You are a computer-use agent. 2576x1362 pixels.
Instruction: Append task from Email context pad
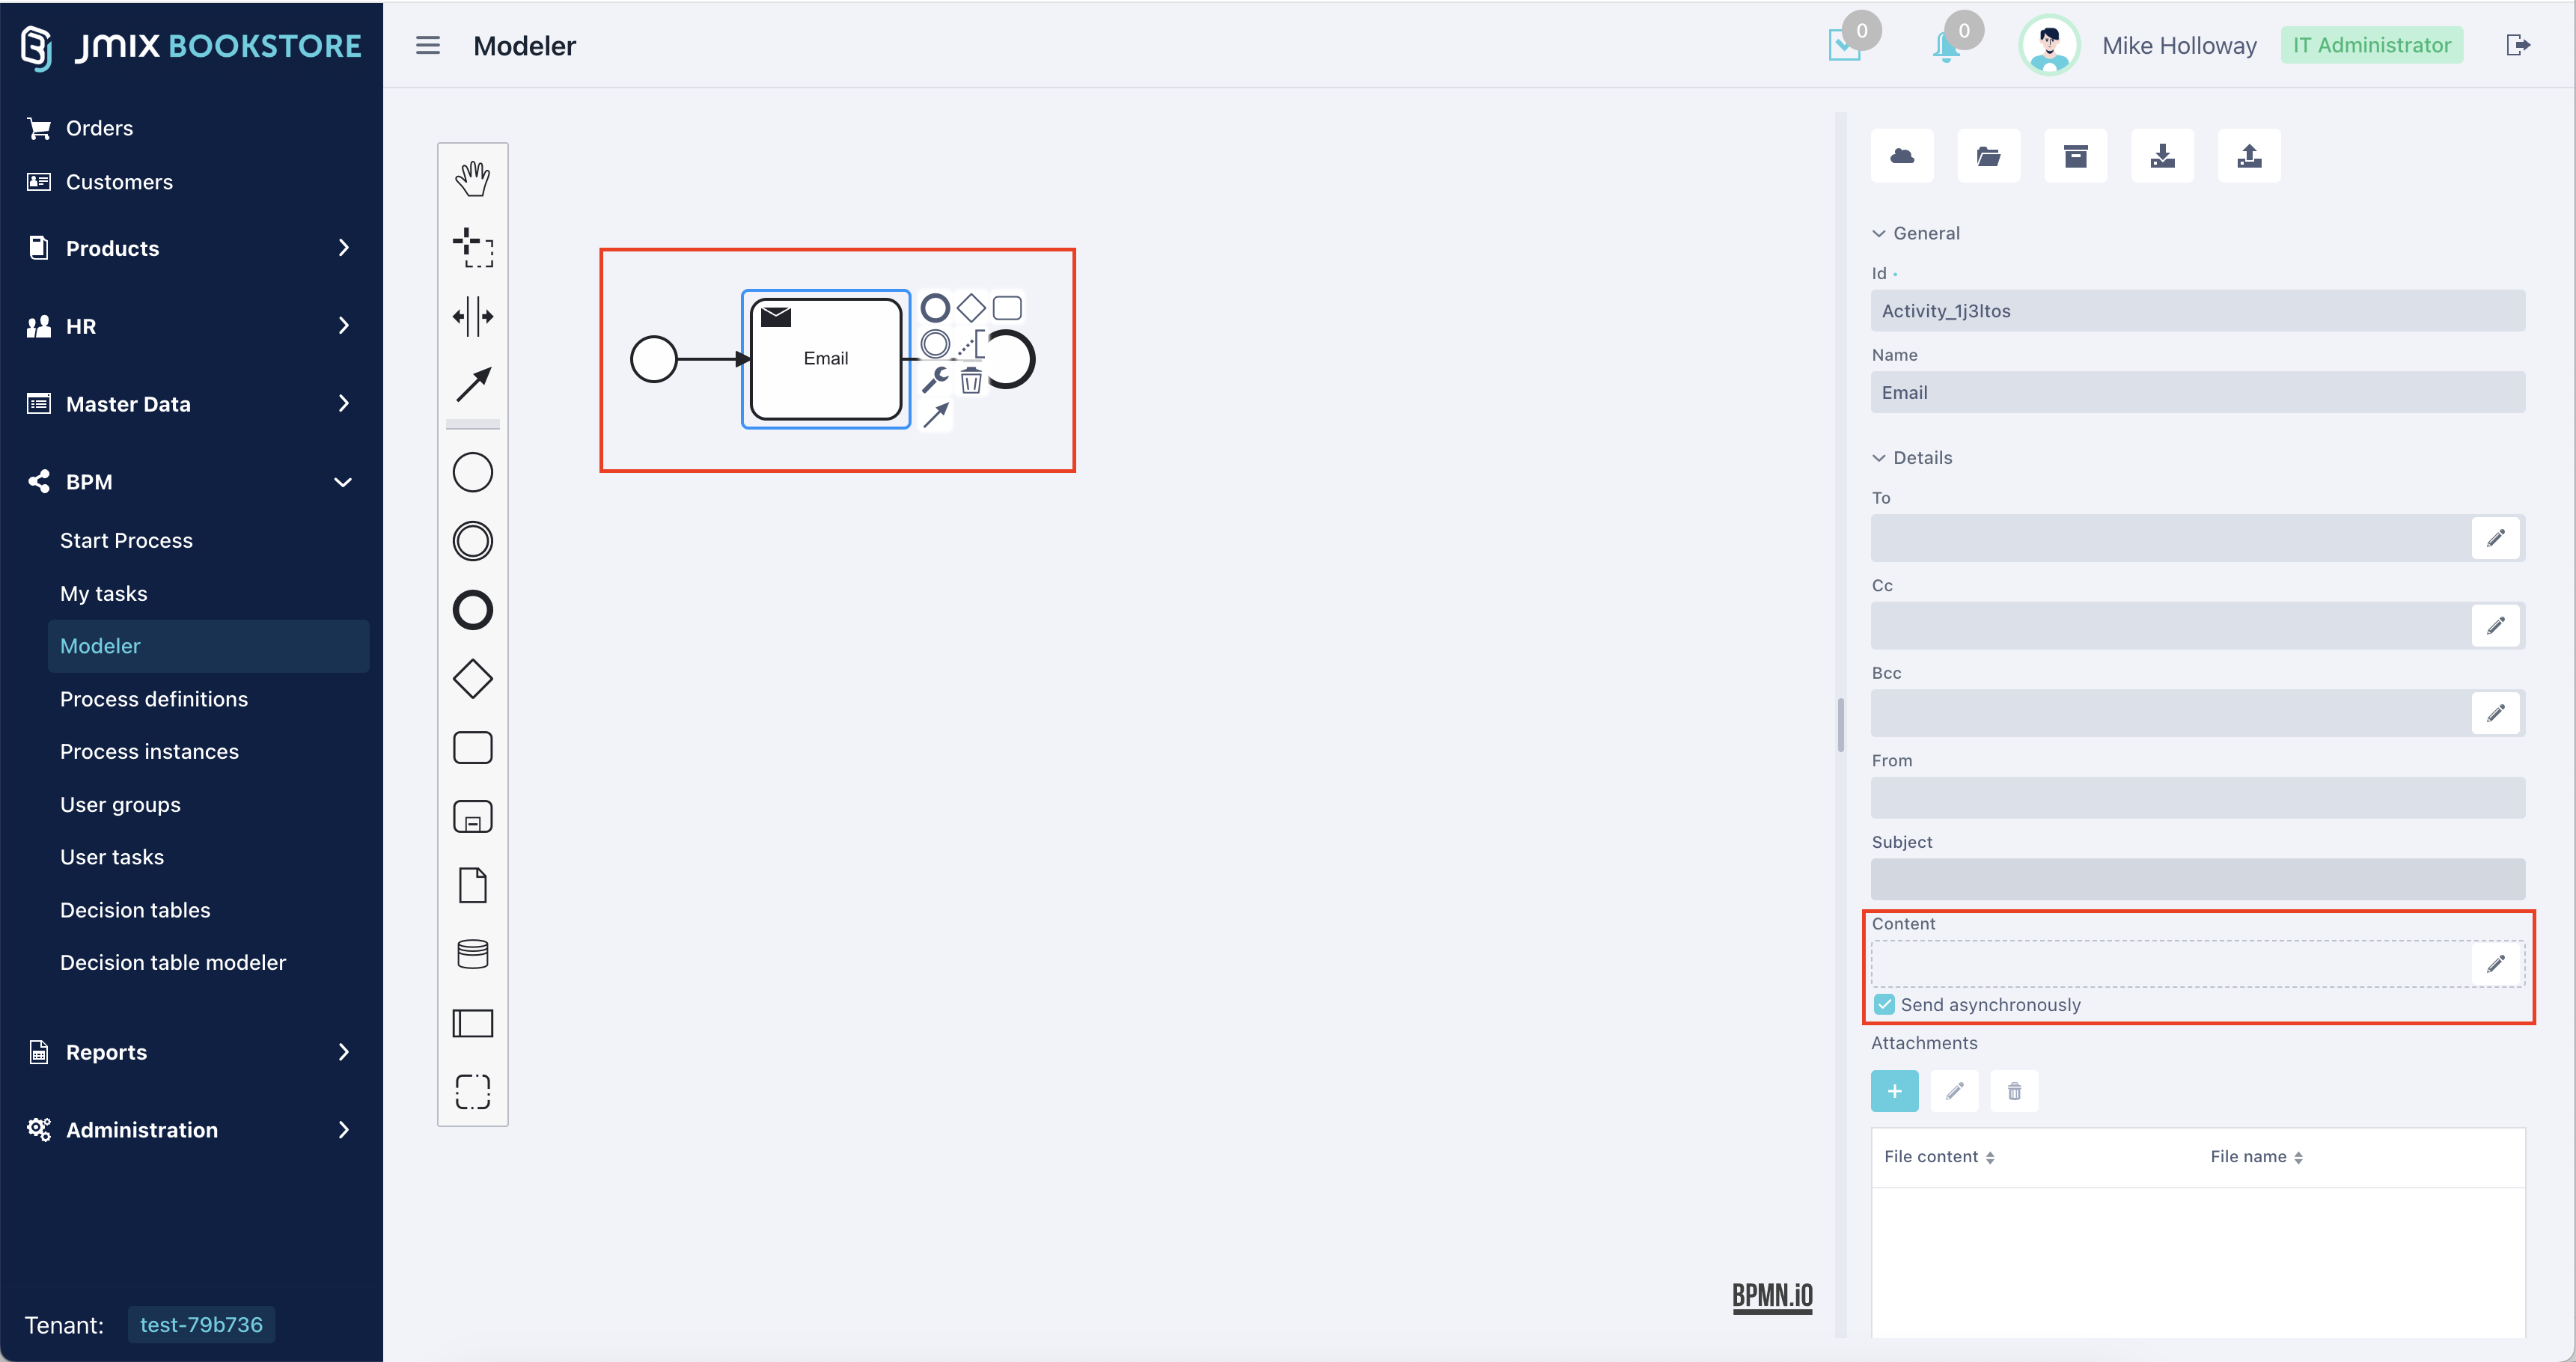pyautogui.click(x=1007, y=308)
